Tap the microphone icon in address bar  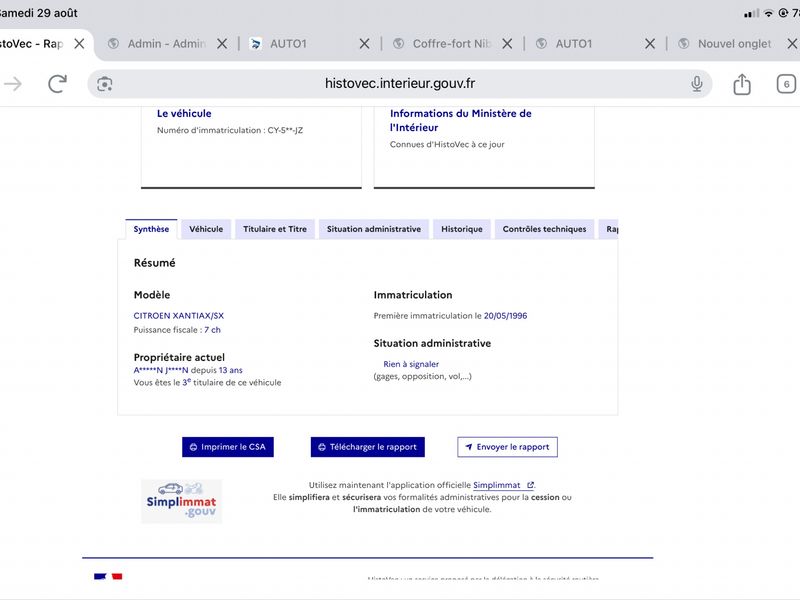point(696,84)
